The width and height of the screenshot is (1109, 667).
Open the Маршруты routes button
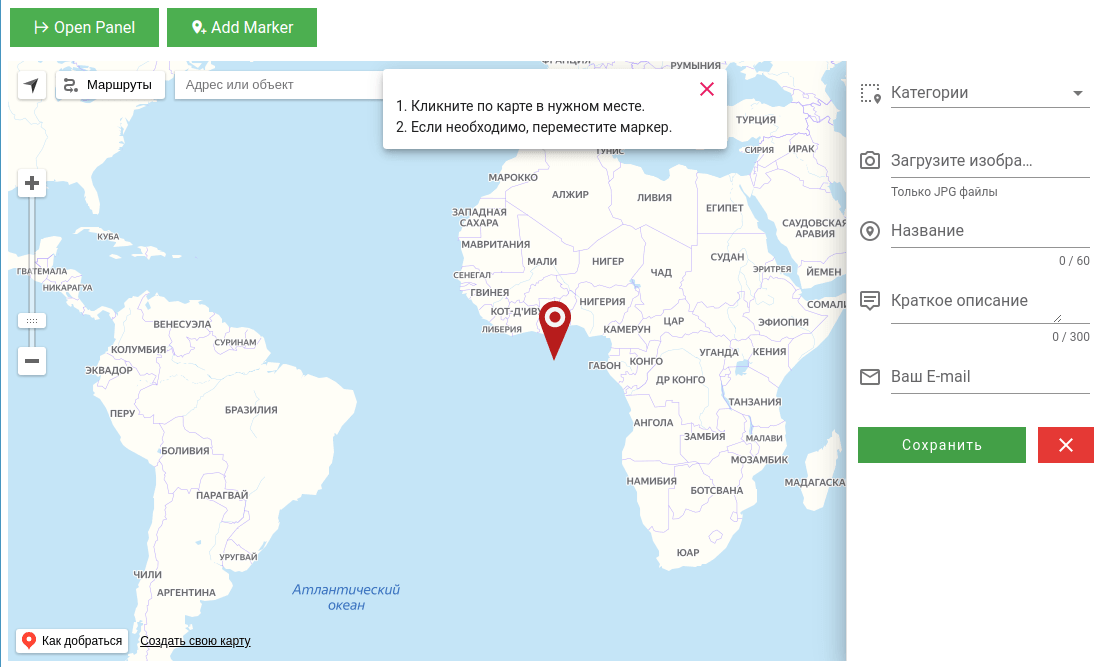coord(110,85)
